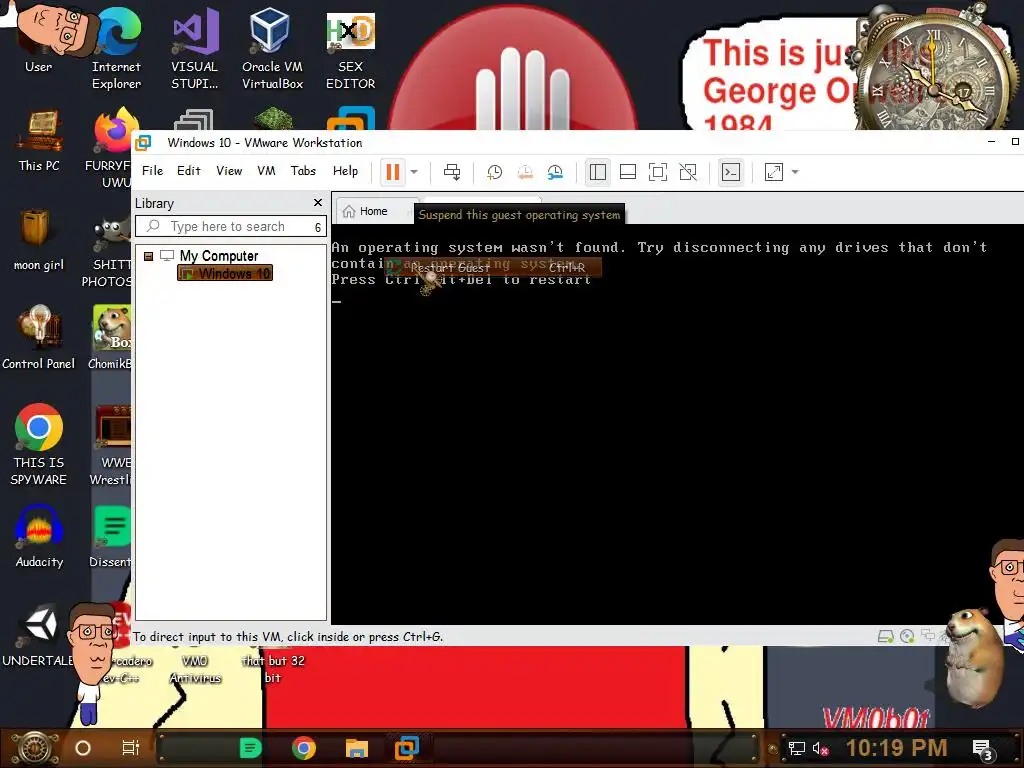Screen dimensions: 1024x768
Task: Open the moon girl desktop icon
Action: pos(39,239)
